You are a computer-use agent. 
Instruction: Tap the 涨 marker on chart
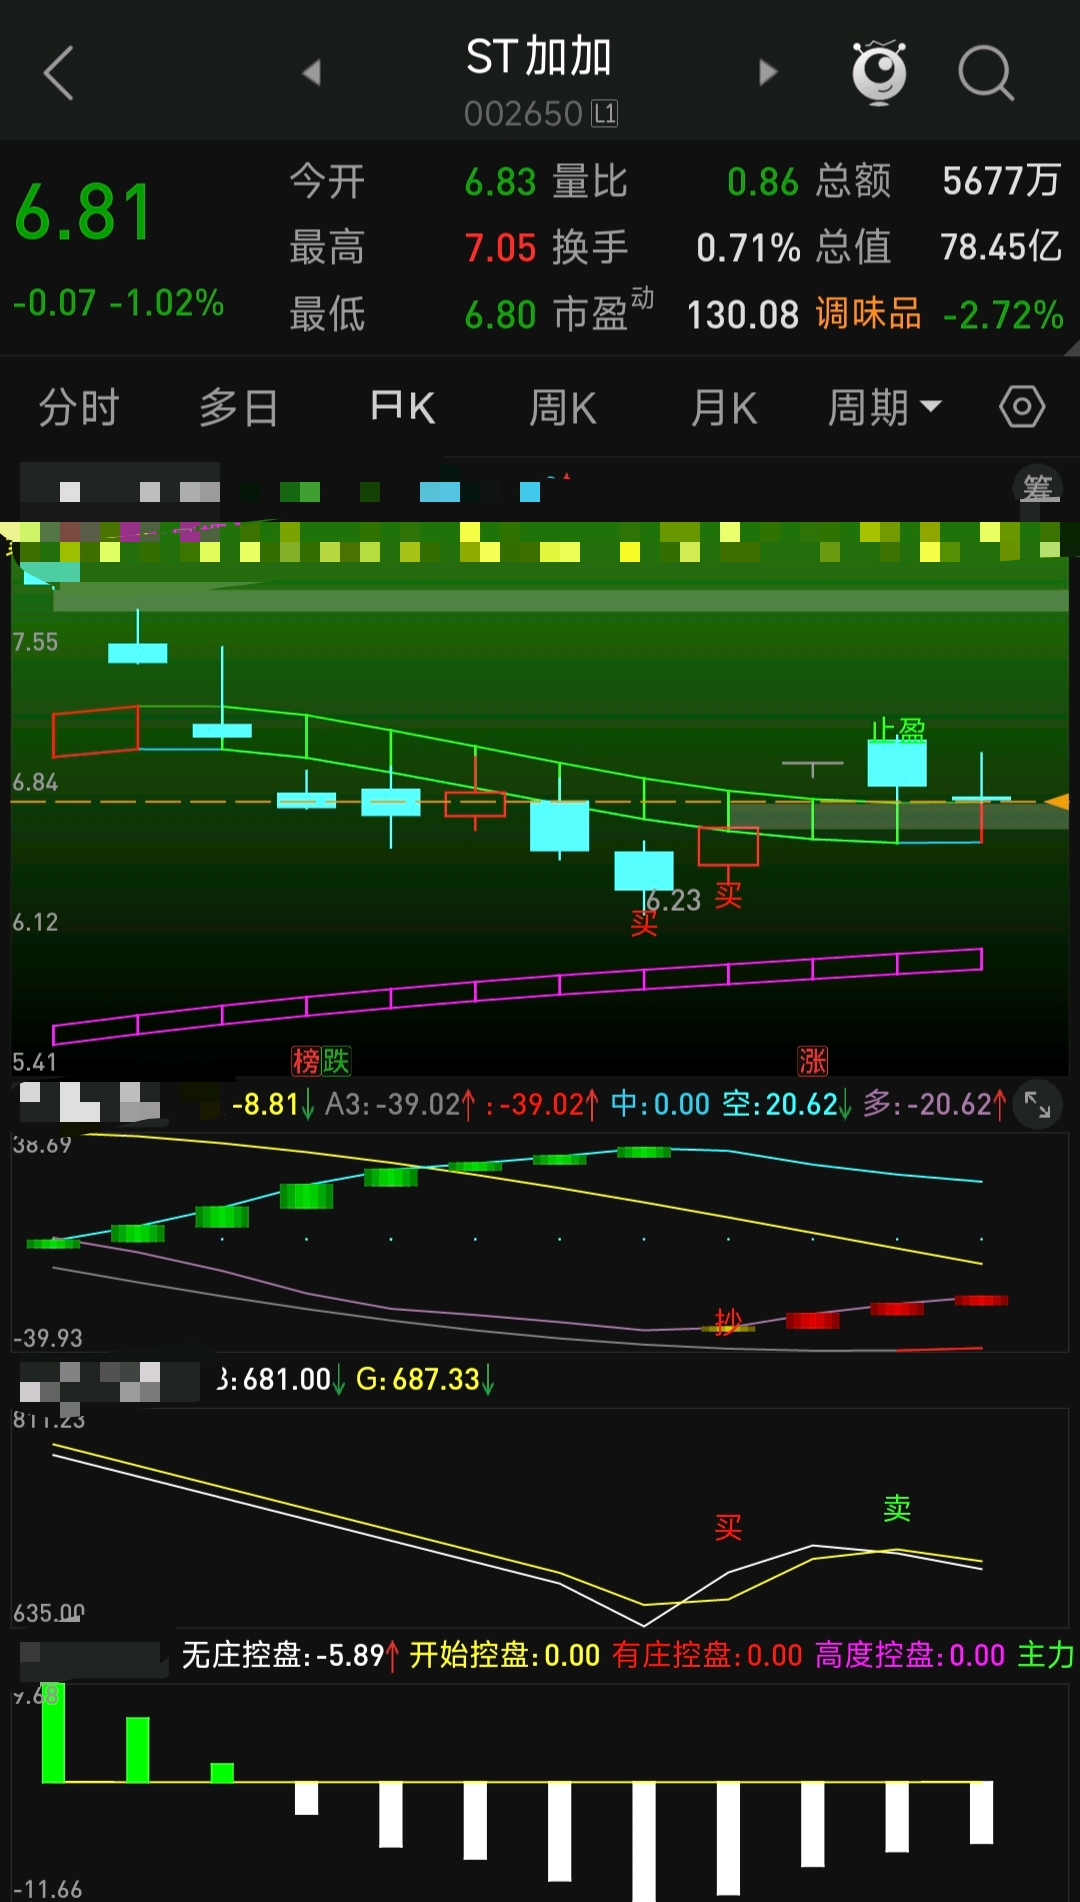tap(813, 1061)
